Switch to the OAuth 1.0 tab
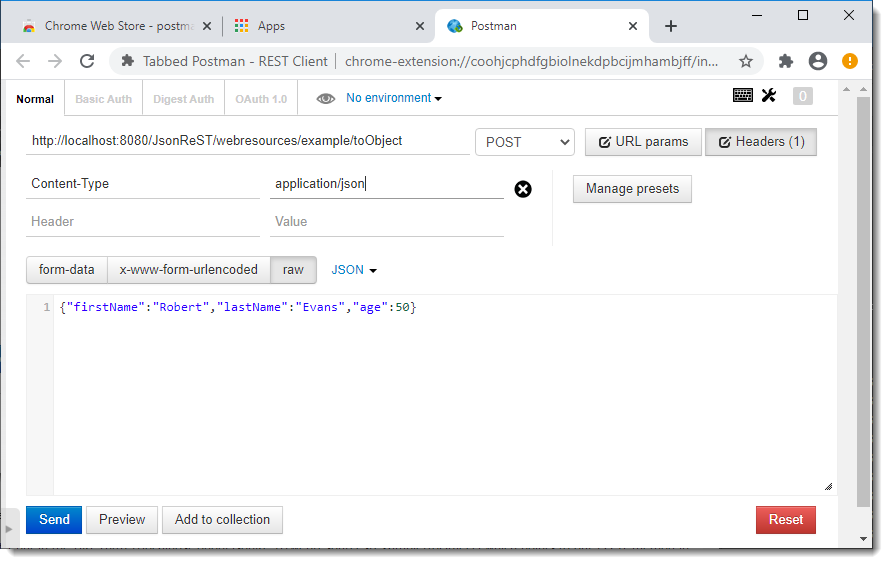Viewport: 888px width, 564px height. coord(261,99)
